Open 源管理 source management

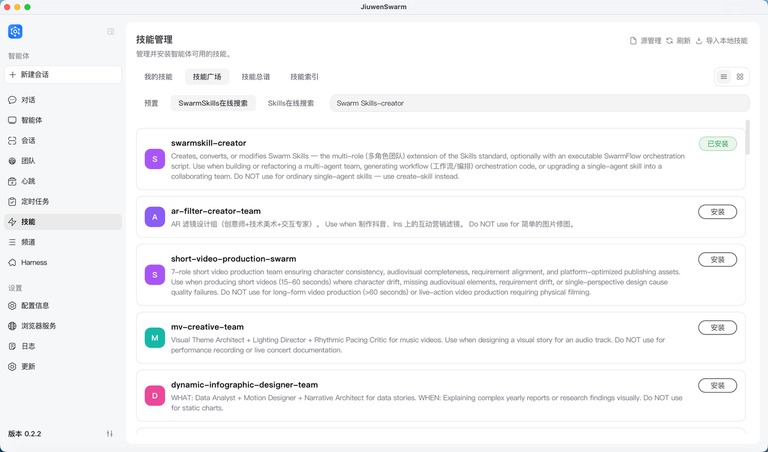646,41
